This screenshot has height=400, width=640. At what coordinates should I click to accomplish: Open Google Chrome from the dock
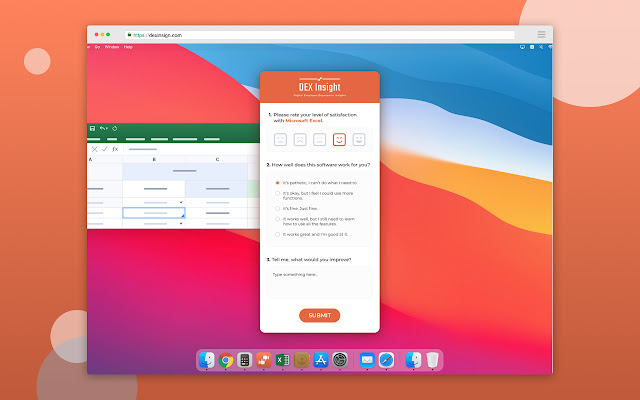click(225, 360)
